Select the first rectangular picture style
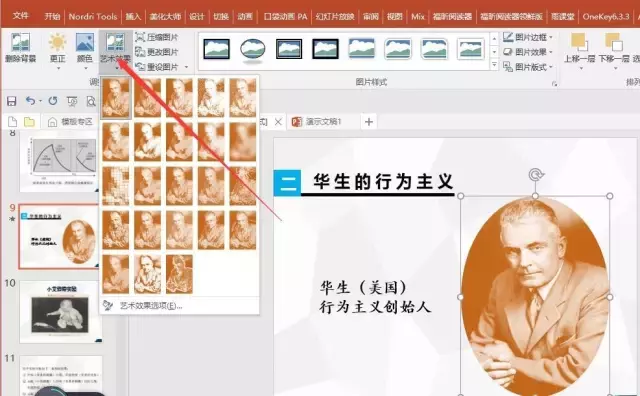Screen dimensions: 640x396 (x=216, y=49)
